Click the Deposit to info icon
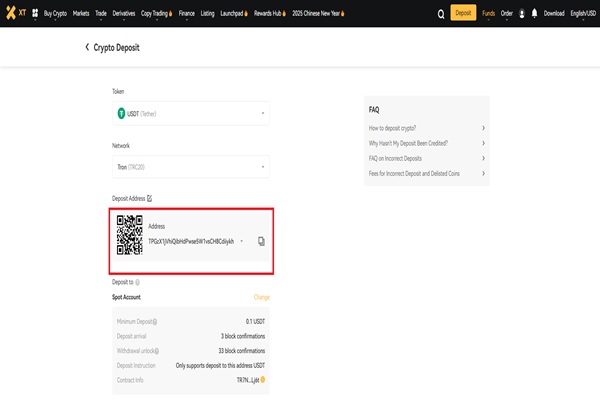The image size is (600, 400). [137, 282]
